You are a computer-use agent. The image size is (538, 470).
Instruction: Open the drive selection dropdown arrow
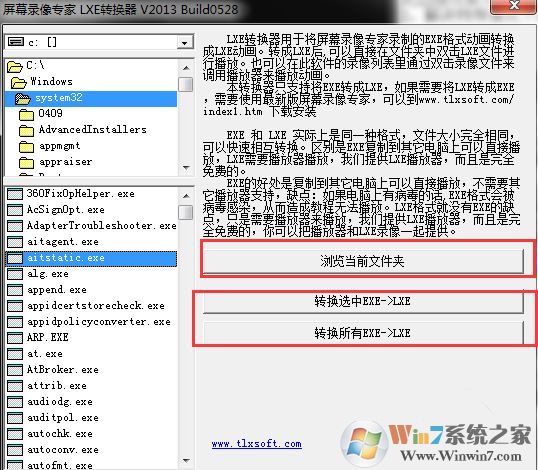(x=185, y=43)
